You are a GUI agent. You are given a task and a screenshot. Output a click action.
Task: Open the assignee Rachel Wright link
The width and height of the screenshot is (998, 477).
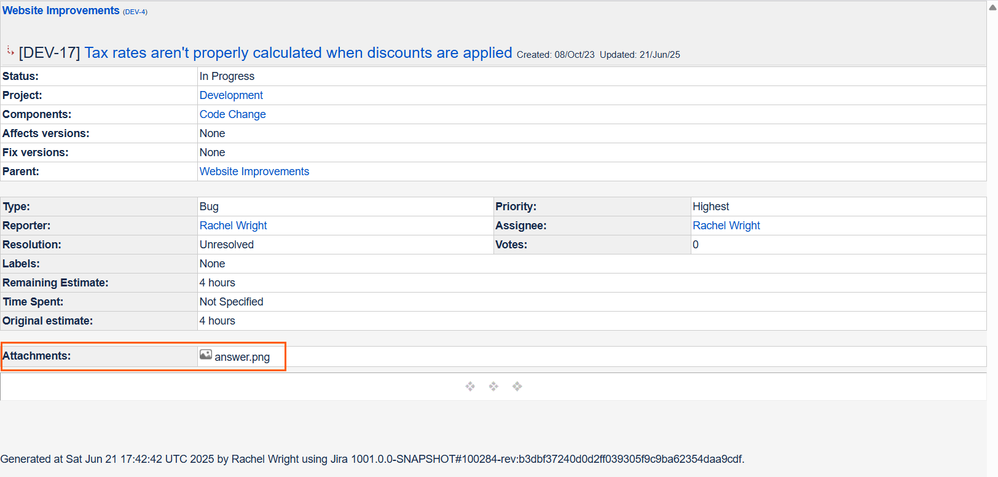point(726,225)
